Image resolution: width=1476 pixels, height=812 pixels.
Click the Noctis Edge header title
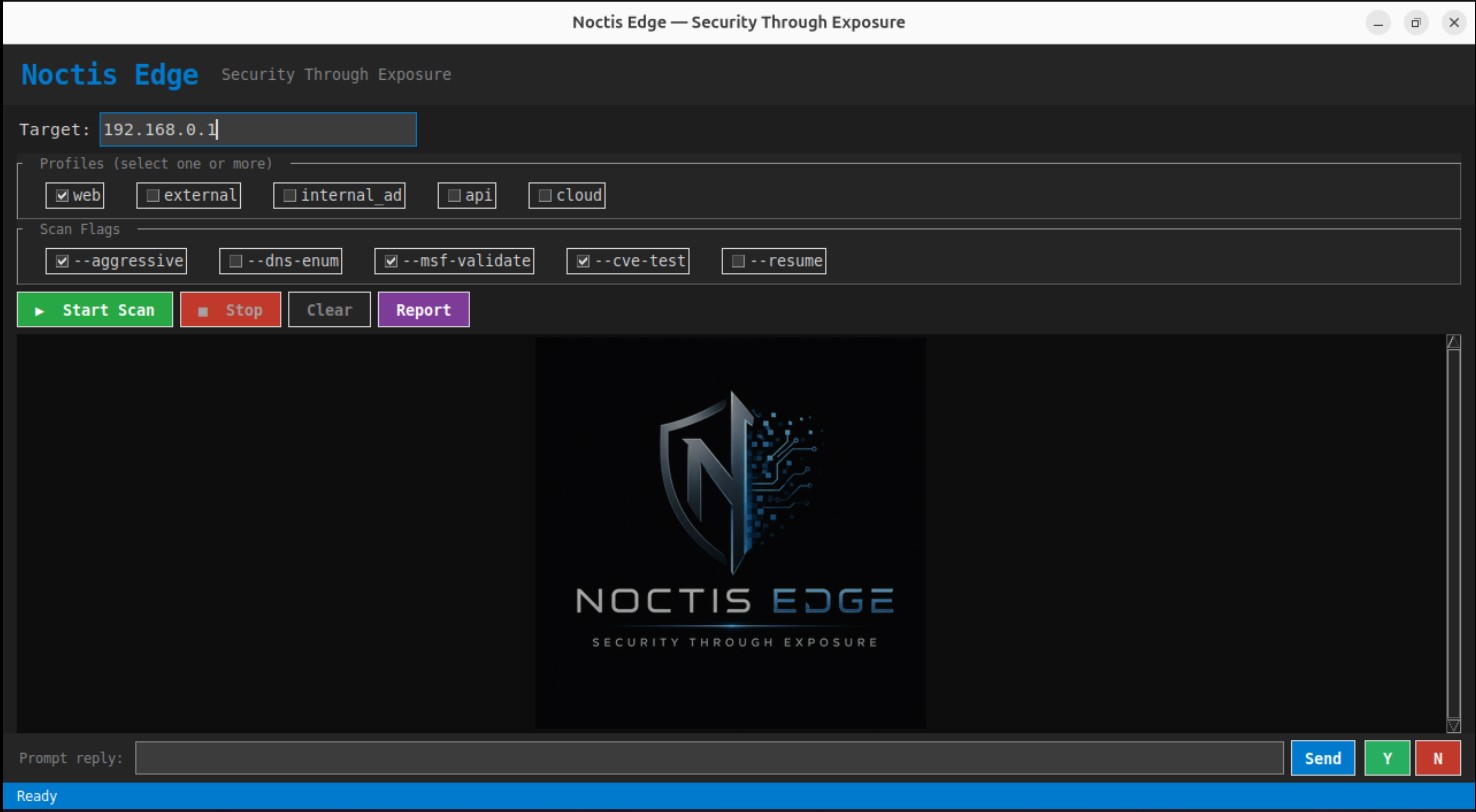click(110, 75)
